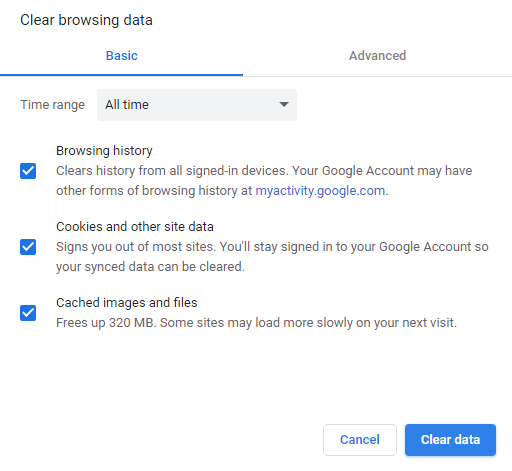Click the Clear browsing data dialog title
Viewport: 512px width, 471px height.
(86, 20)
